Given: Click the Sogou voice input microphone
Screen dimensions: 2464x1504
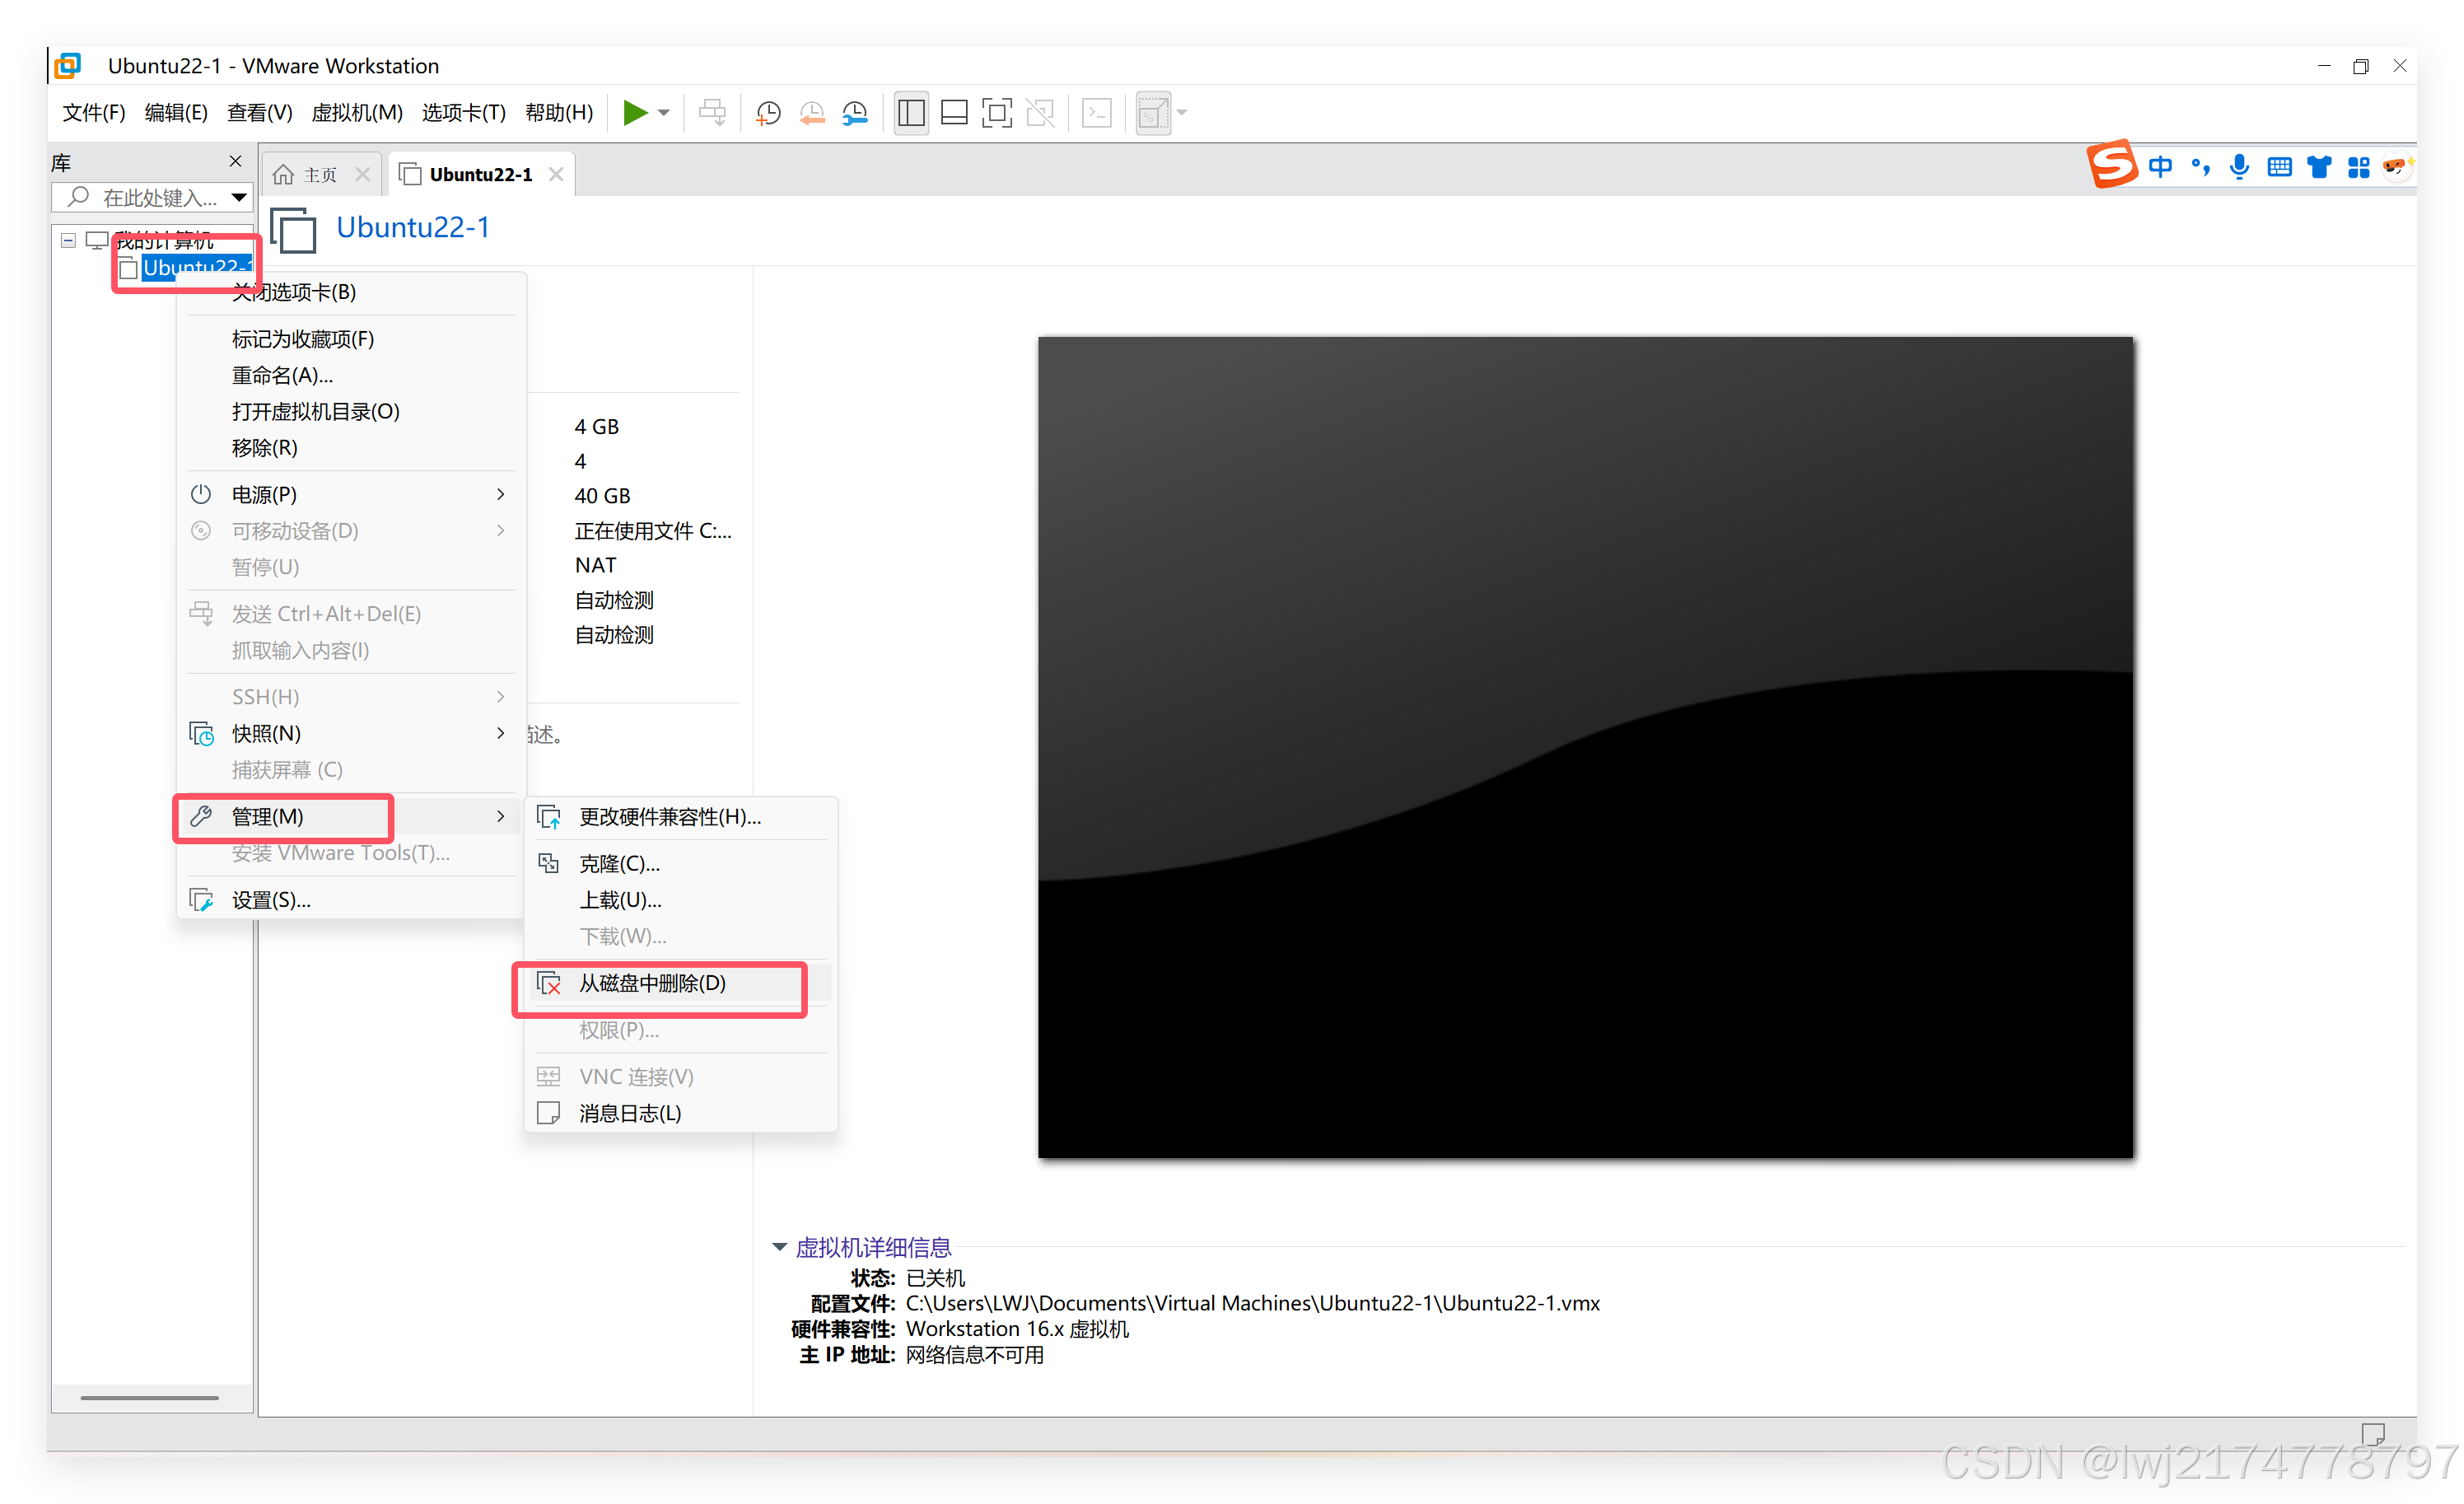Looking at the screenshot, I should (2239, 167).
